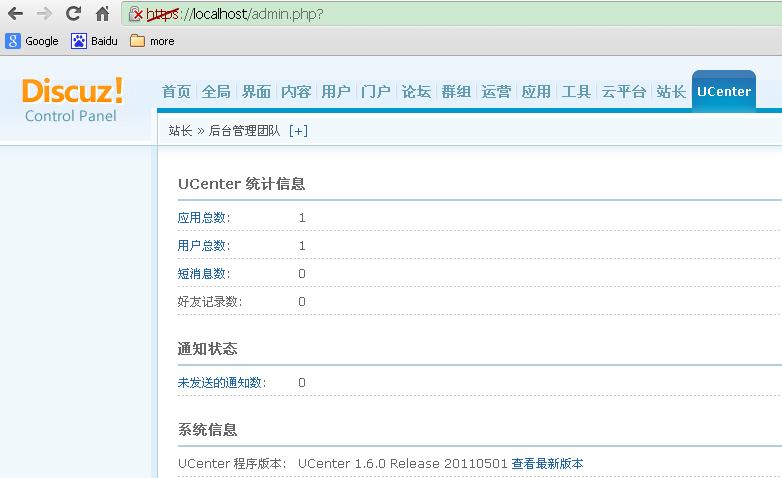Image resolution: width=782 pixels, height=478 pixels.
Task: Open the 云平台 tab
Action: tap(623, 91)
